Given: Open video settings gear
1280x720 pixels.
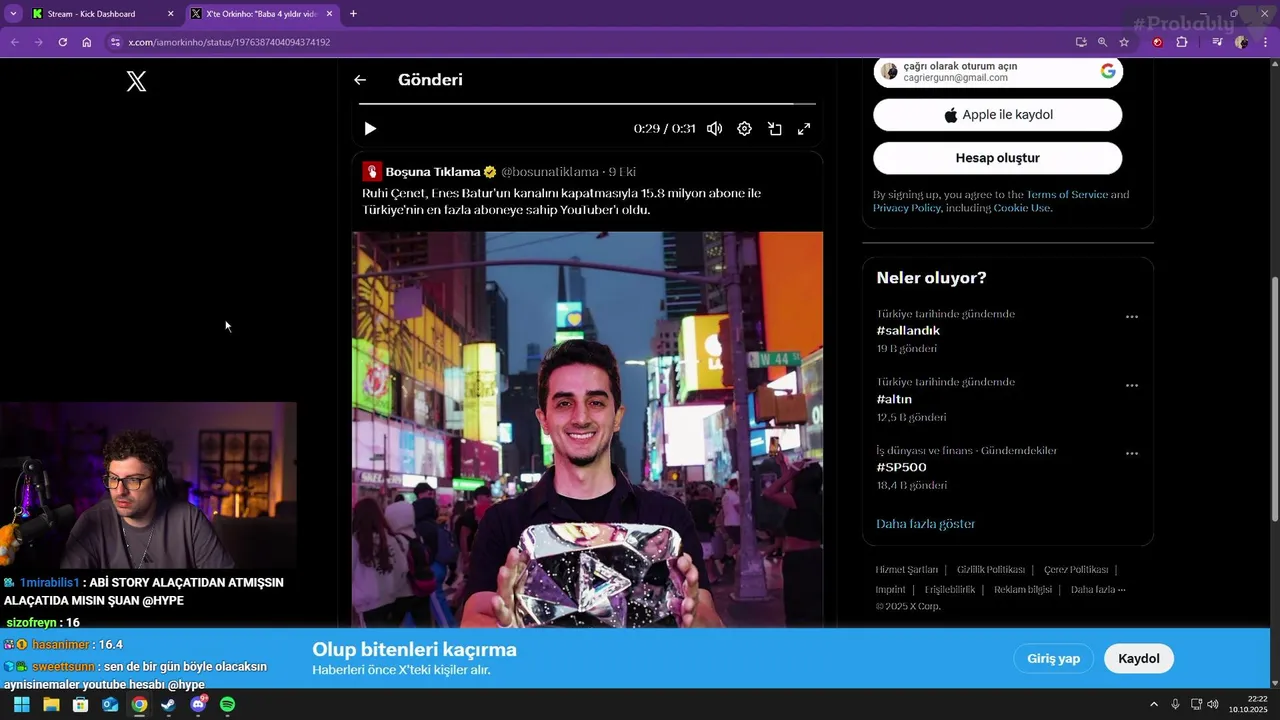Looking at the screenshot, I should pos(744,129).
